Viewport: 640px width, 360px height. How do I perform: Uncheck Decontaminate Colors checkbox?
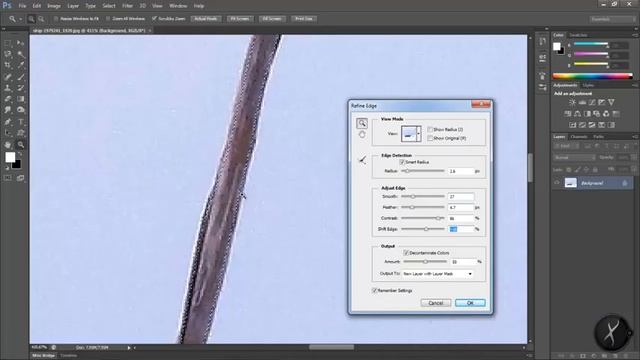[x=406, y=253]
